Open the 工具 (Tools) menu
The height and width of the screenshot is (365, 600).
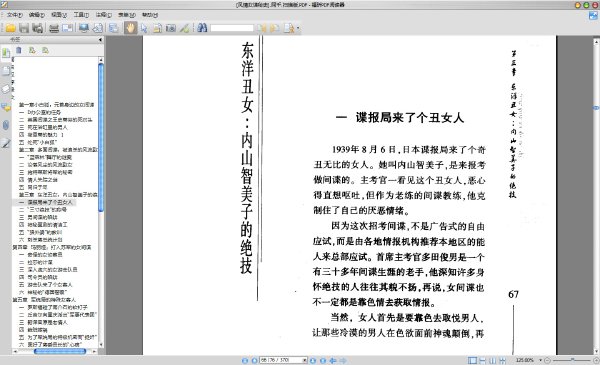pyautogui.click(x=81, y=15)
